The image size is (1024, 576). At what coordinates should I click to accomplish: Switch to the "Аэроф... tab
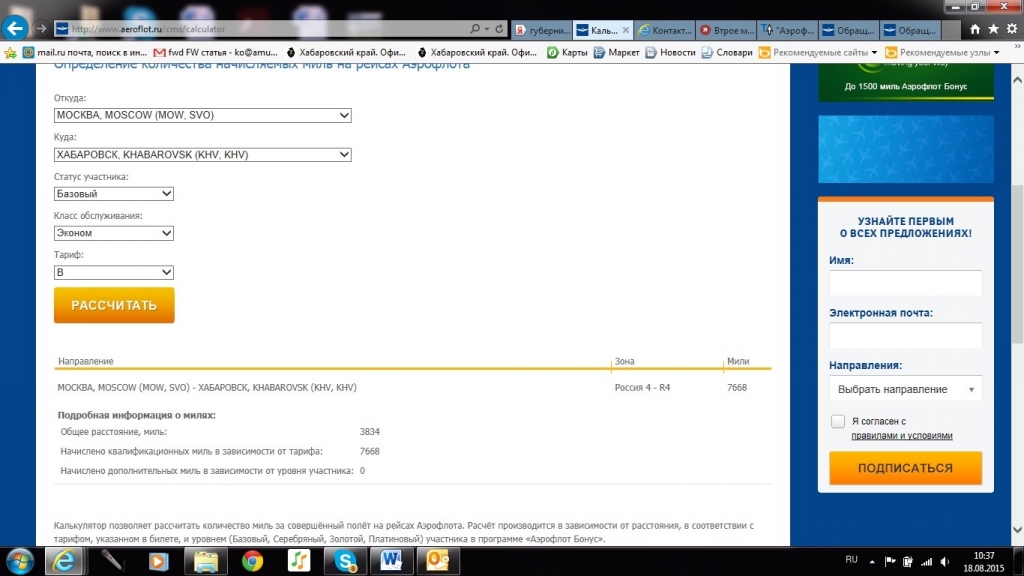[x=788, y=30]
